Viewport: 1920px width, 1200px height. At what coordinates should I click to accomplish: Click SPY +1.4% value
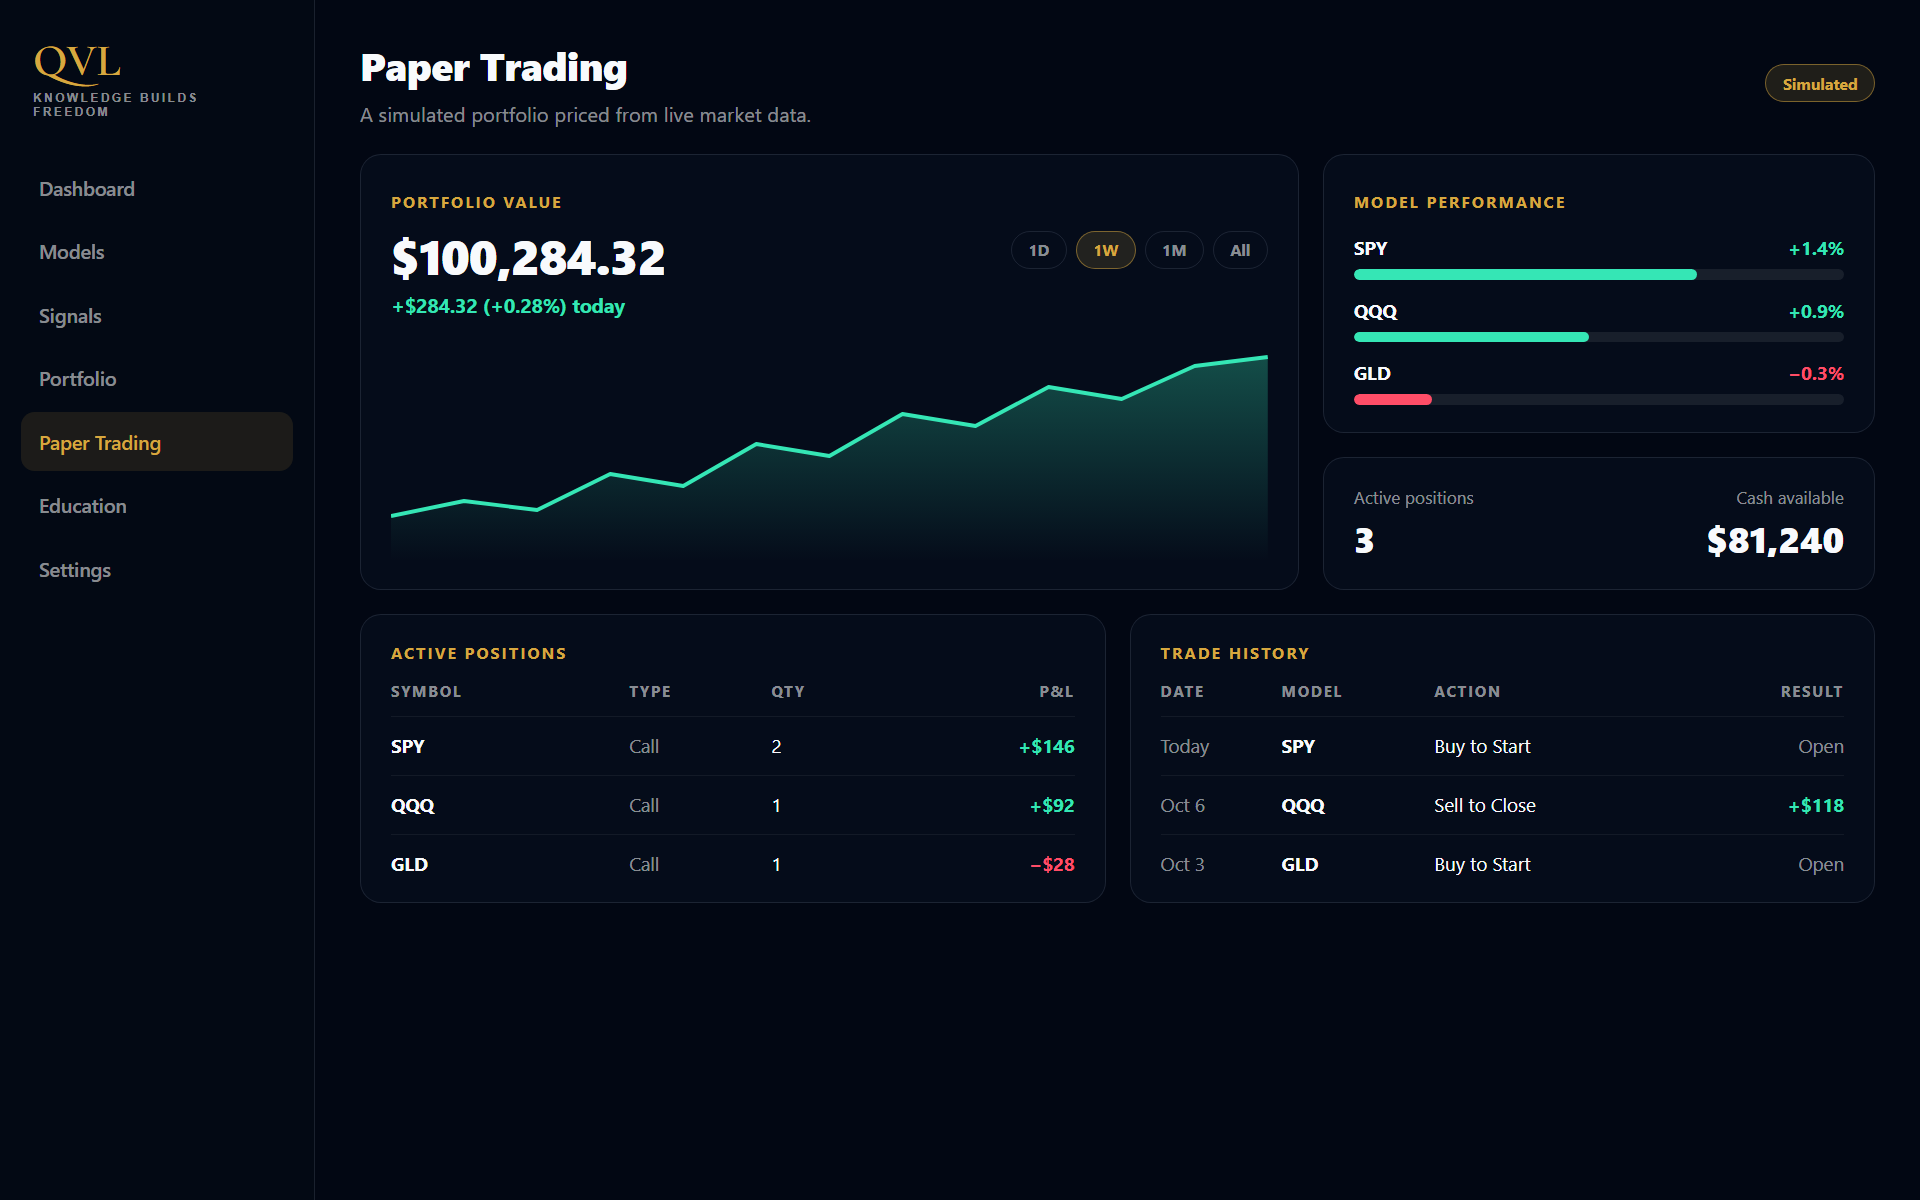1816,248
